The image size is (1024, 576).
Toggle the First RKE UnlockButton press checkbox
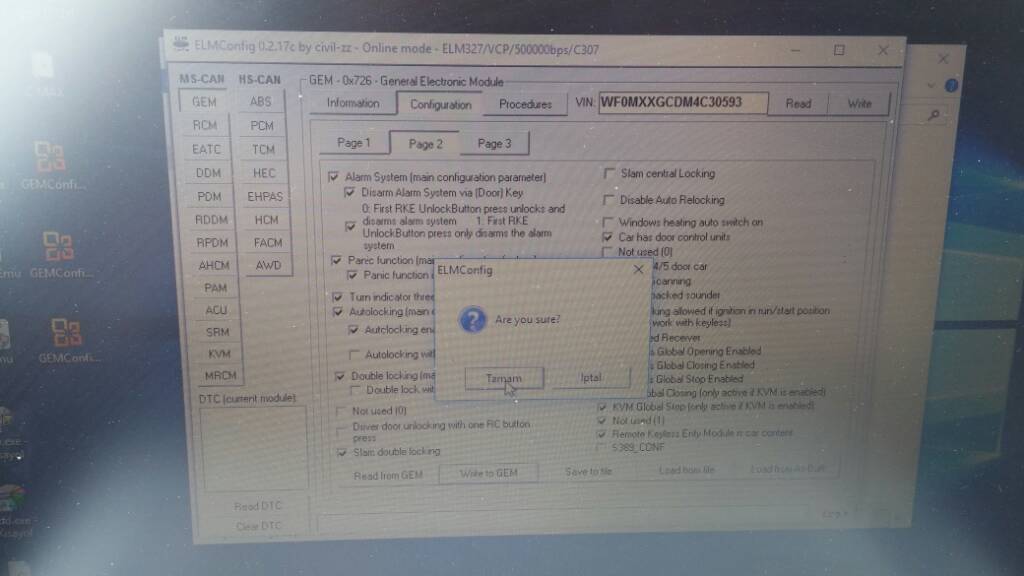pyautogui.click(x=351, y=227)
